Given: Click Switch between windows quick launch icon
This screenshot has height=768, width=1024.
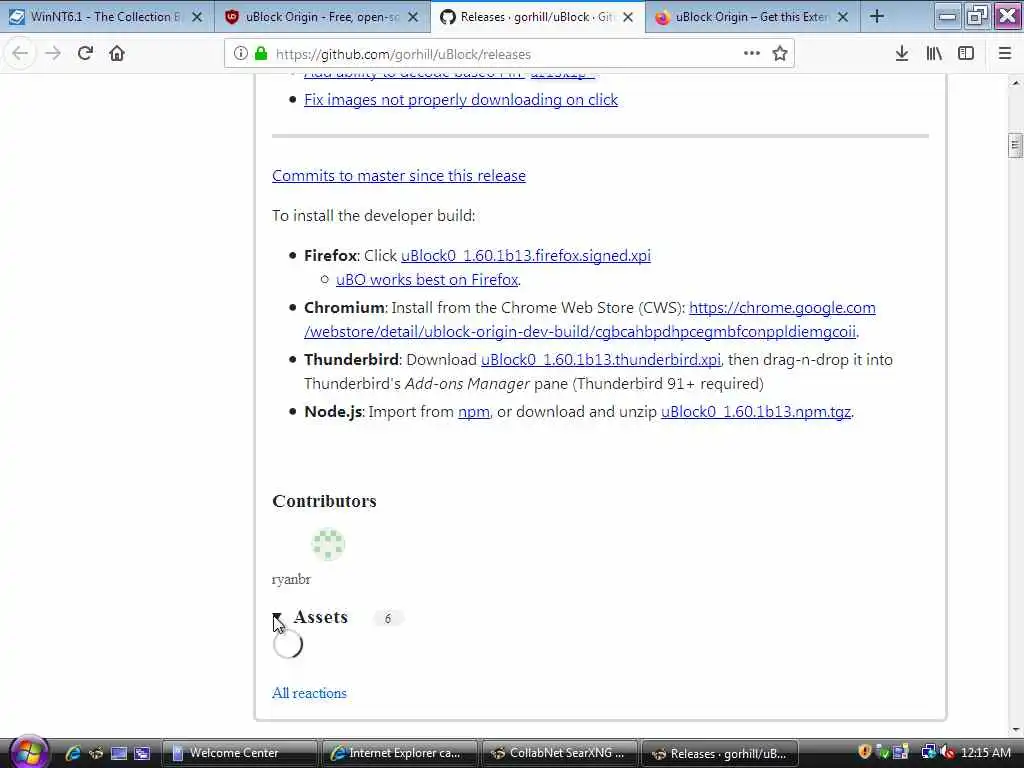Looking at the screenshot, I should (142, 753).
